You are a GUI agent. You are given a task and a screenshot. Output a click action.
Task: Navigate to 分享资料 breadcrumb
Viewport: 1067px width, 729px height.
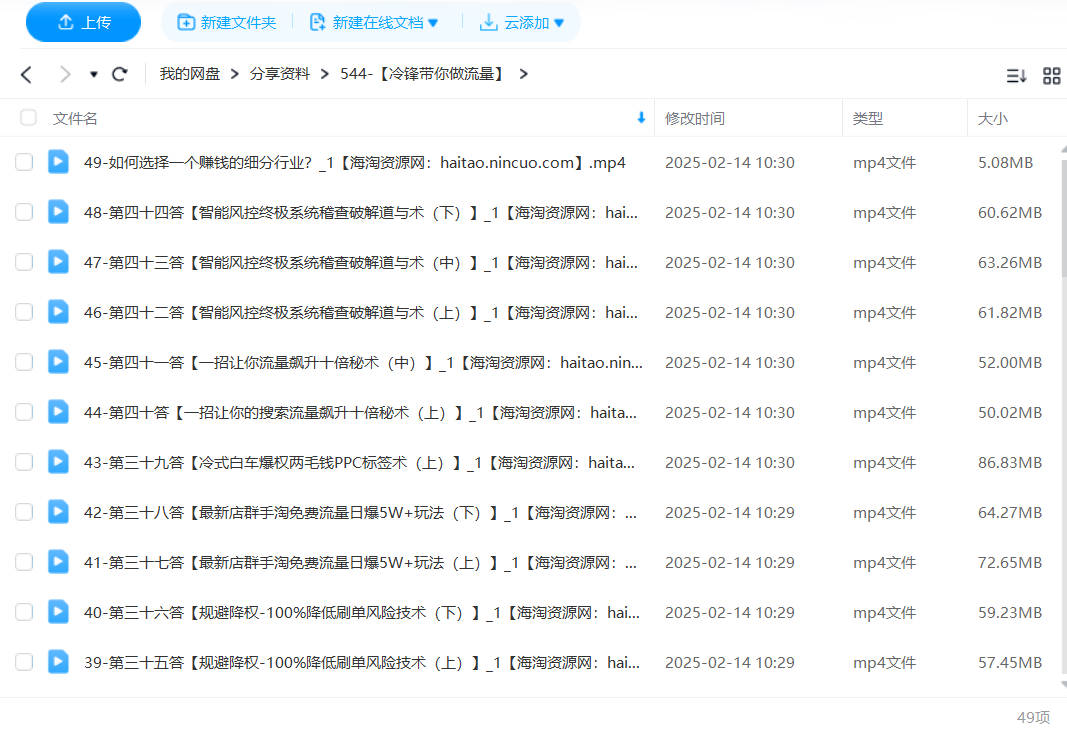point(280,74)
